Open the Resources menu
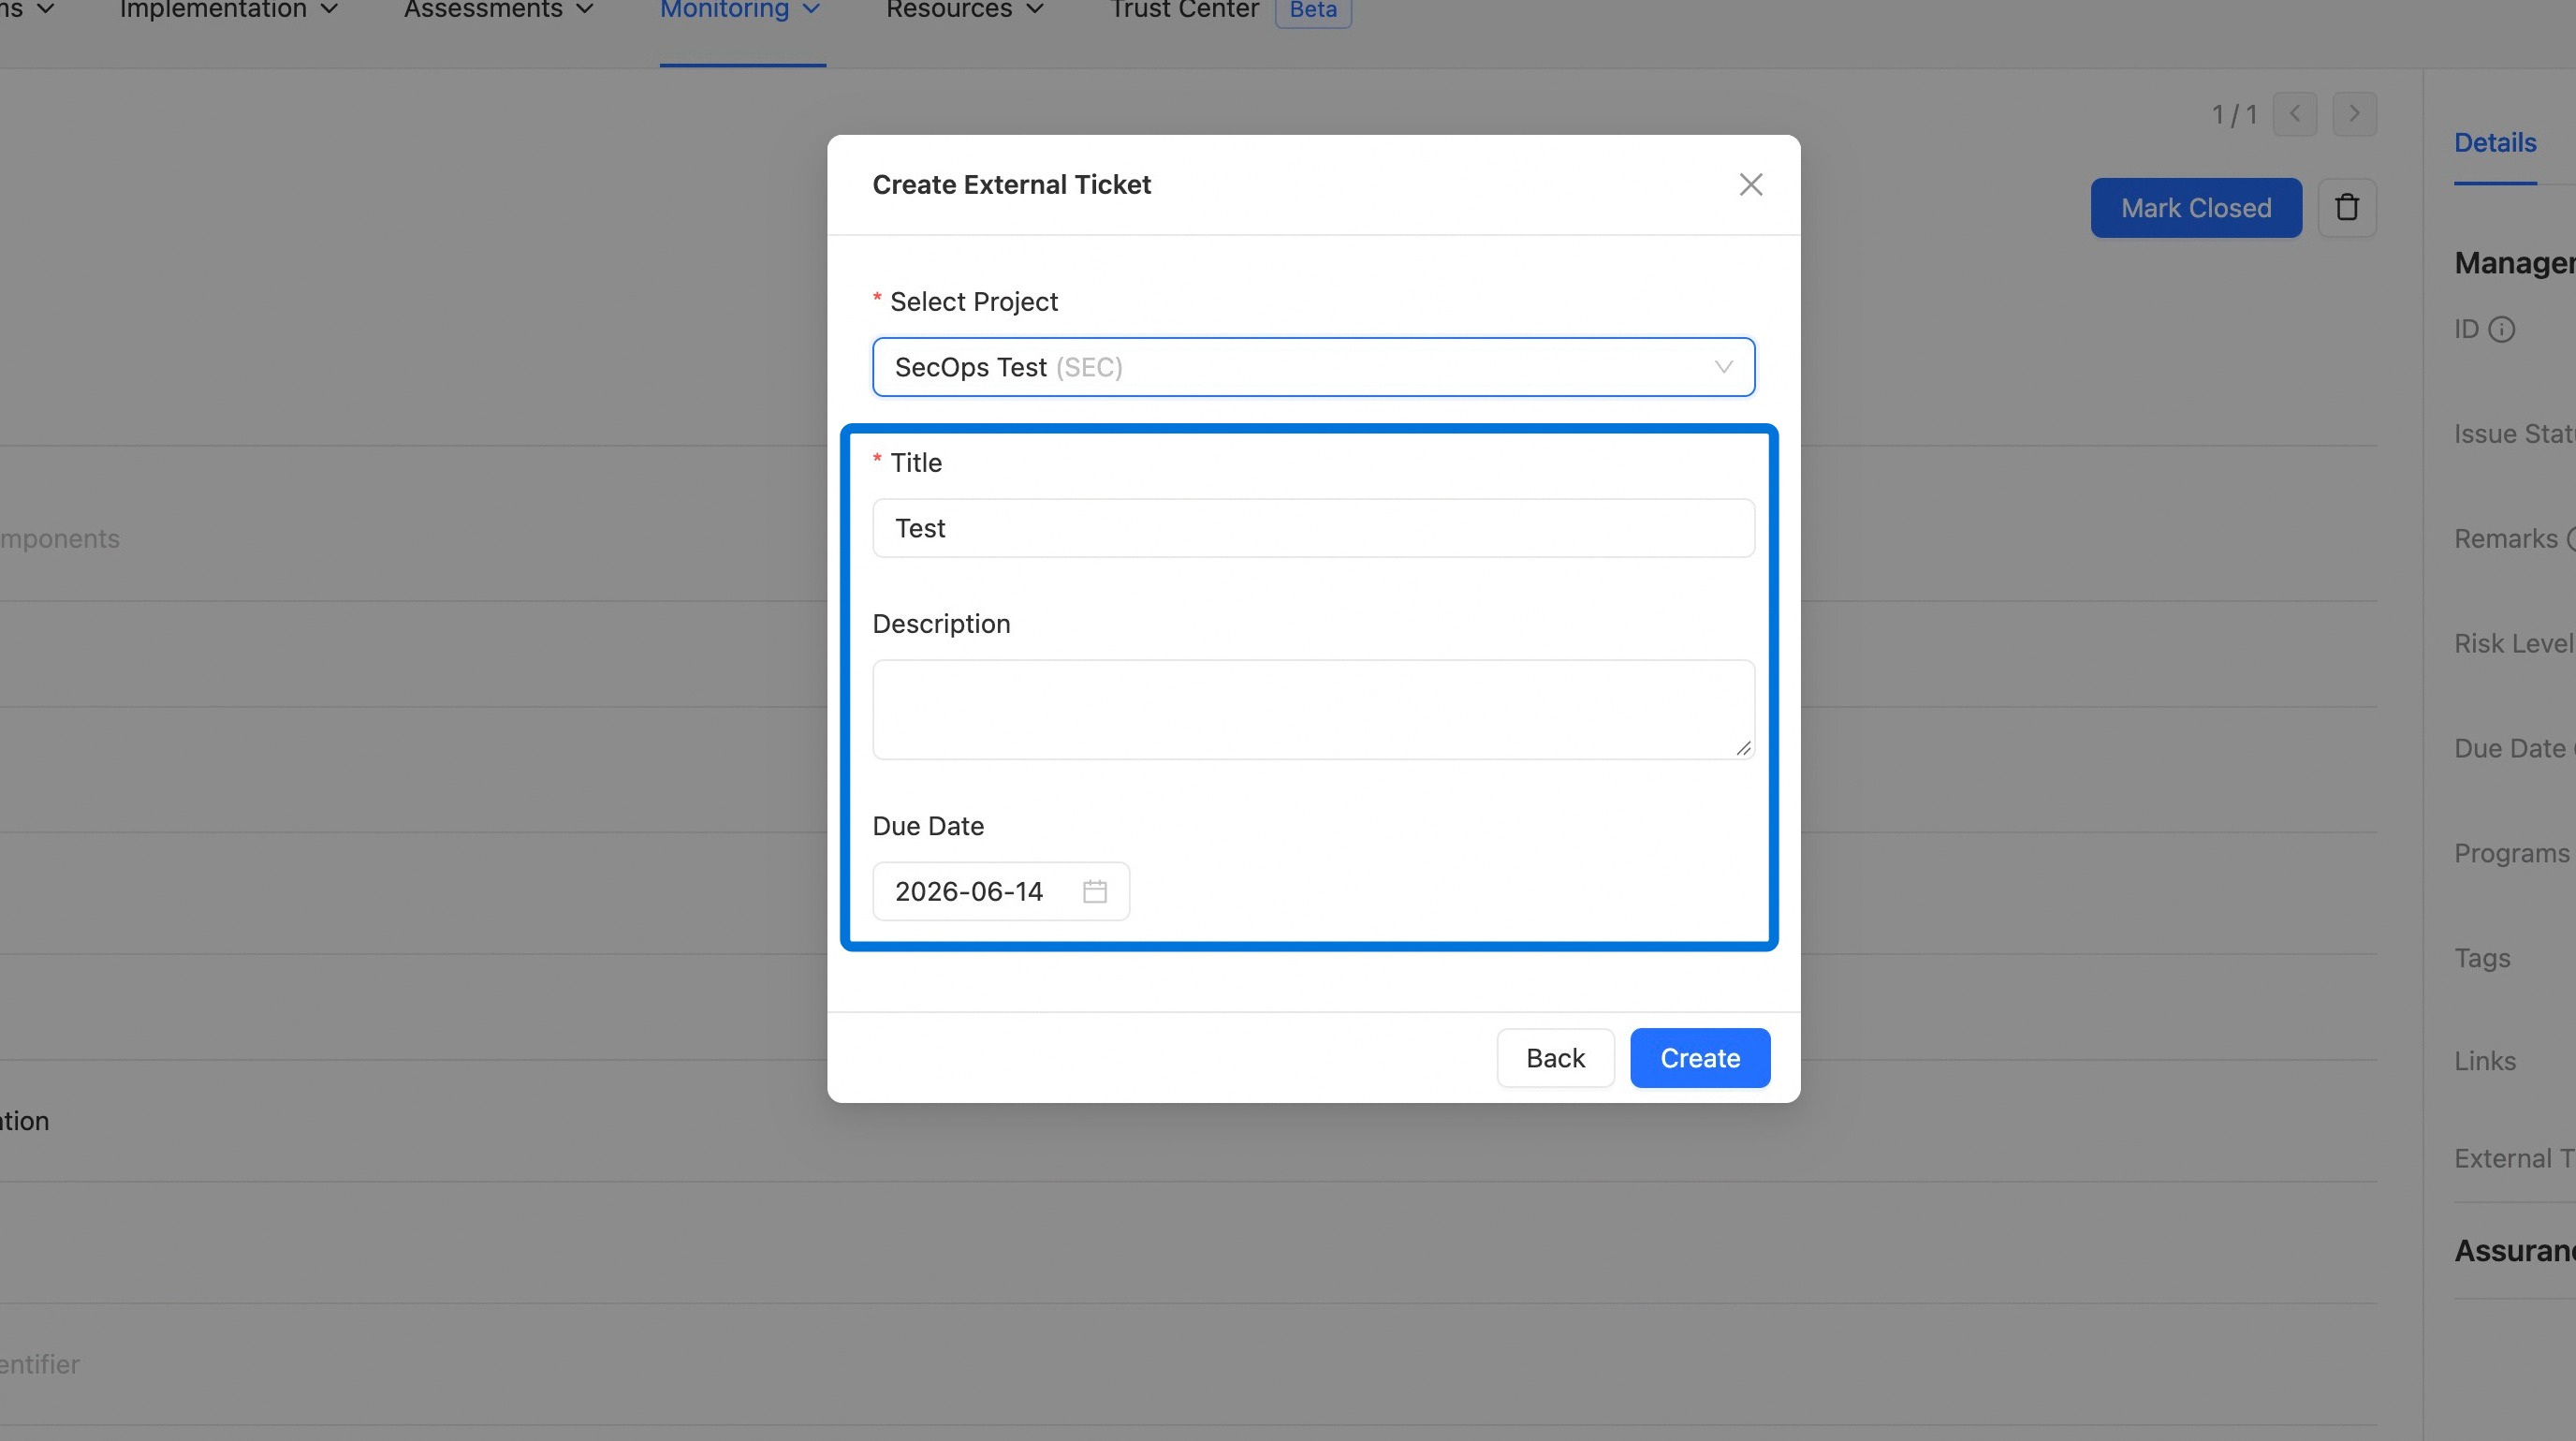The width and height of the screenshot is (2576, 1441). [x=965, y=10]
